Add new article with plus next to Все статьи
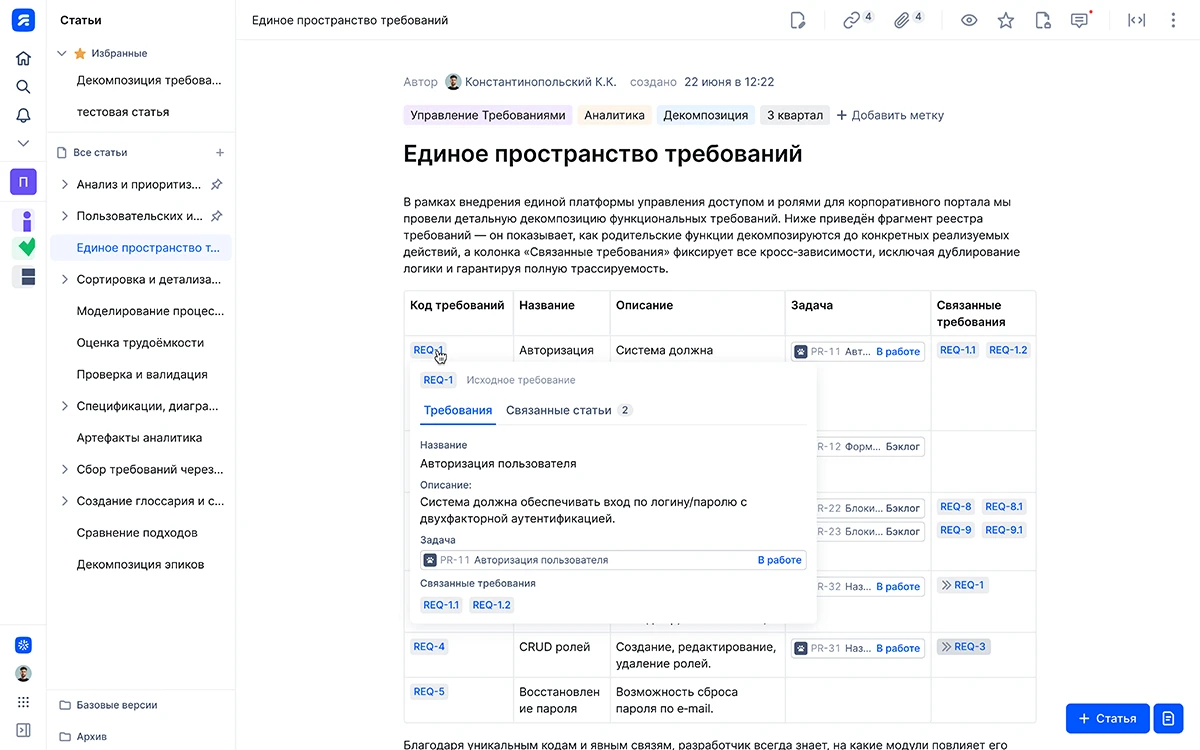 pyautogui.click(x=220, y=153)
